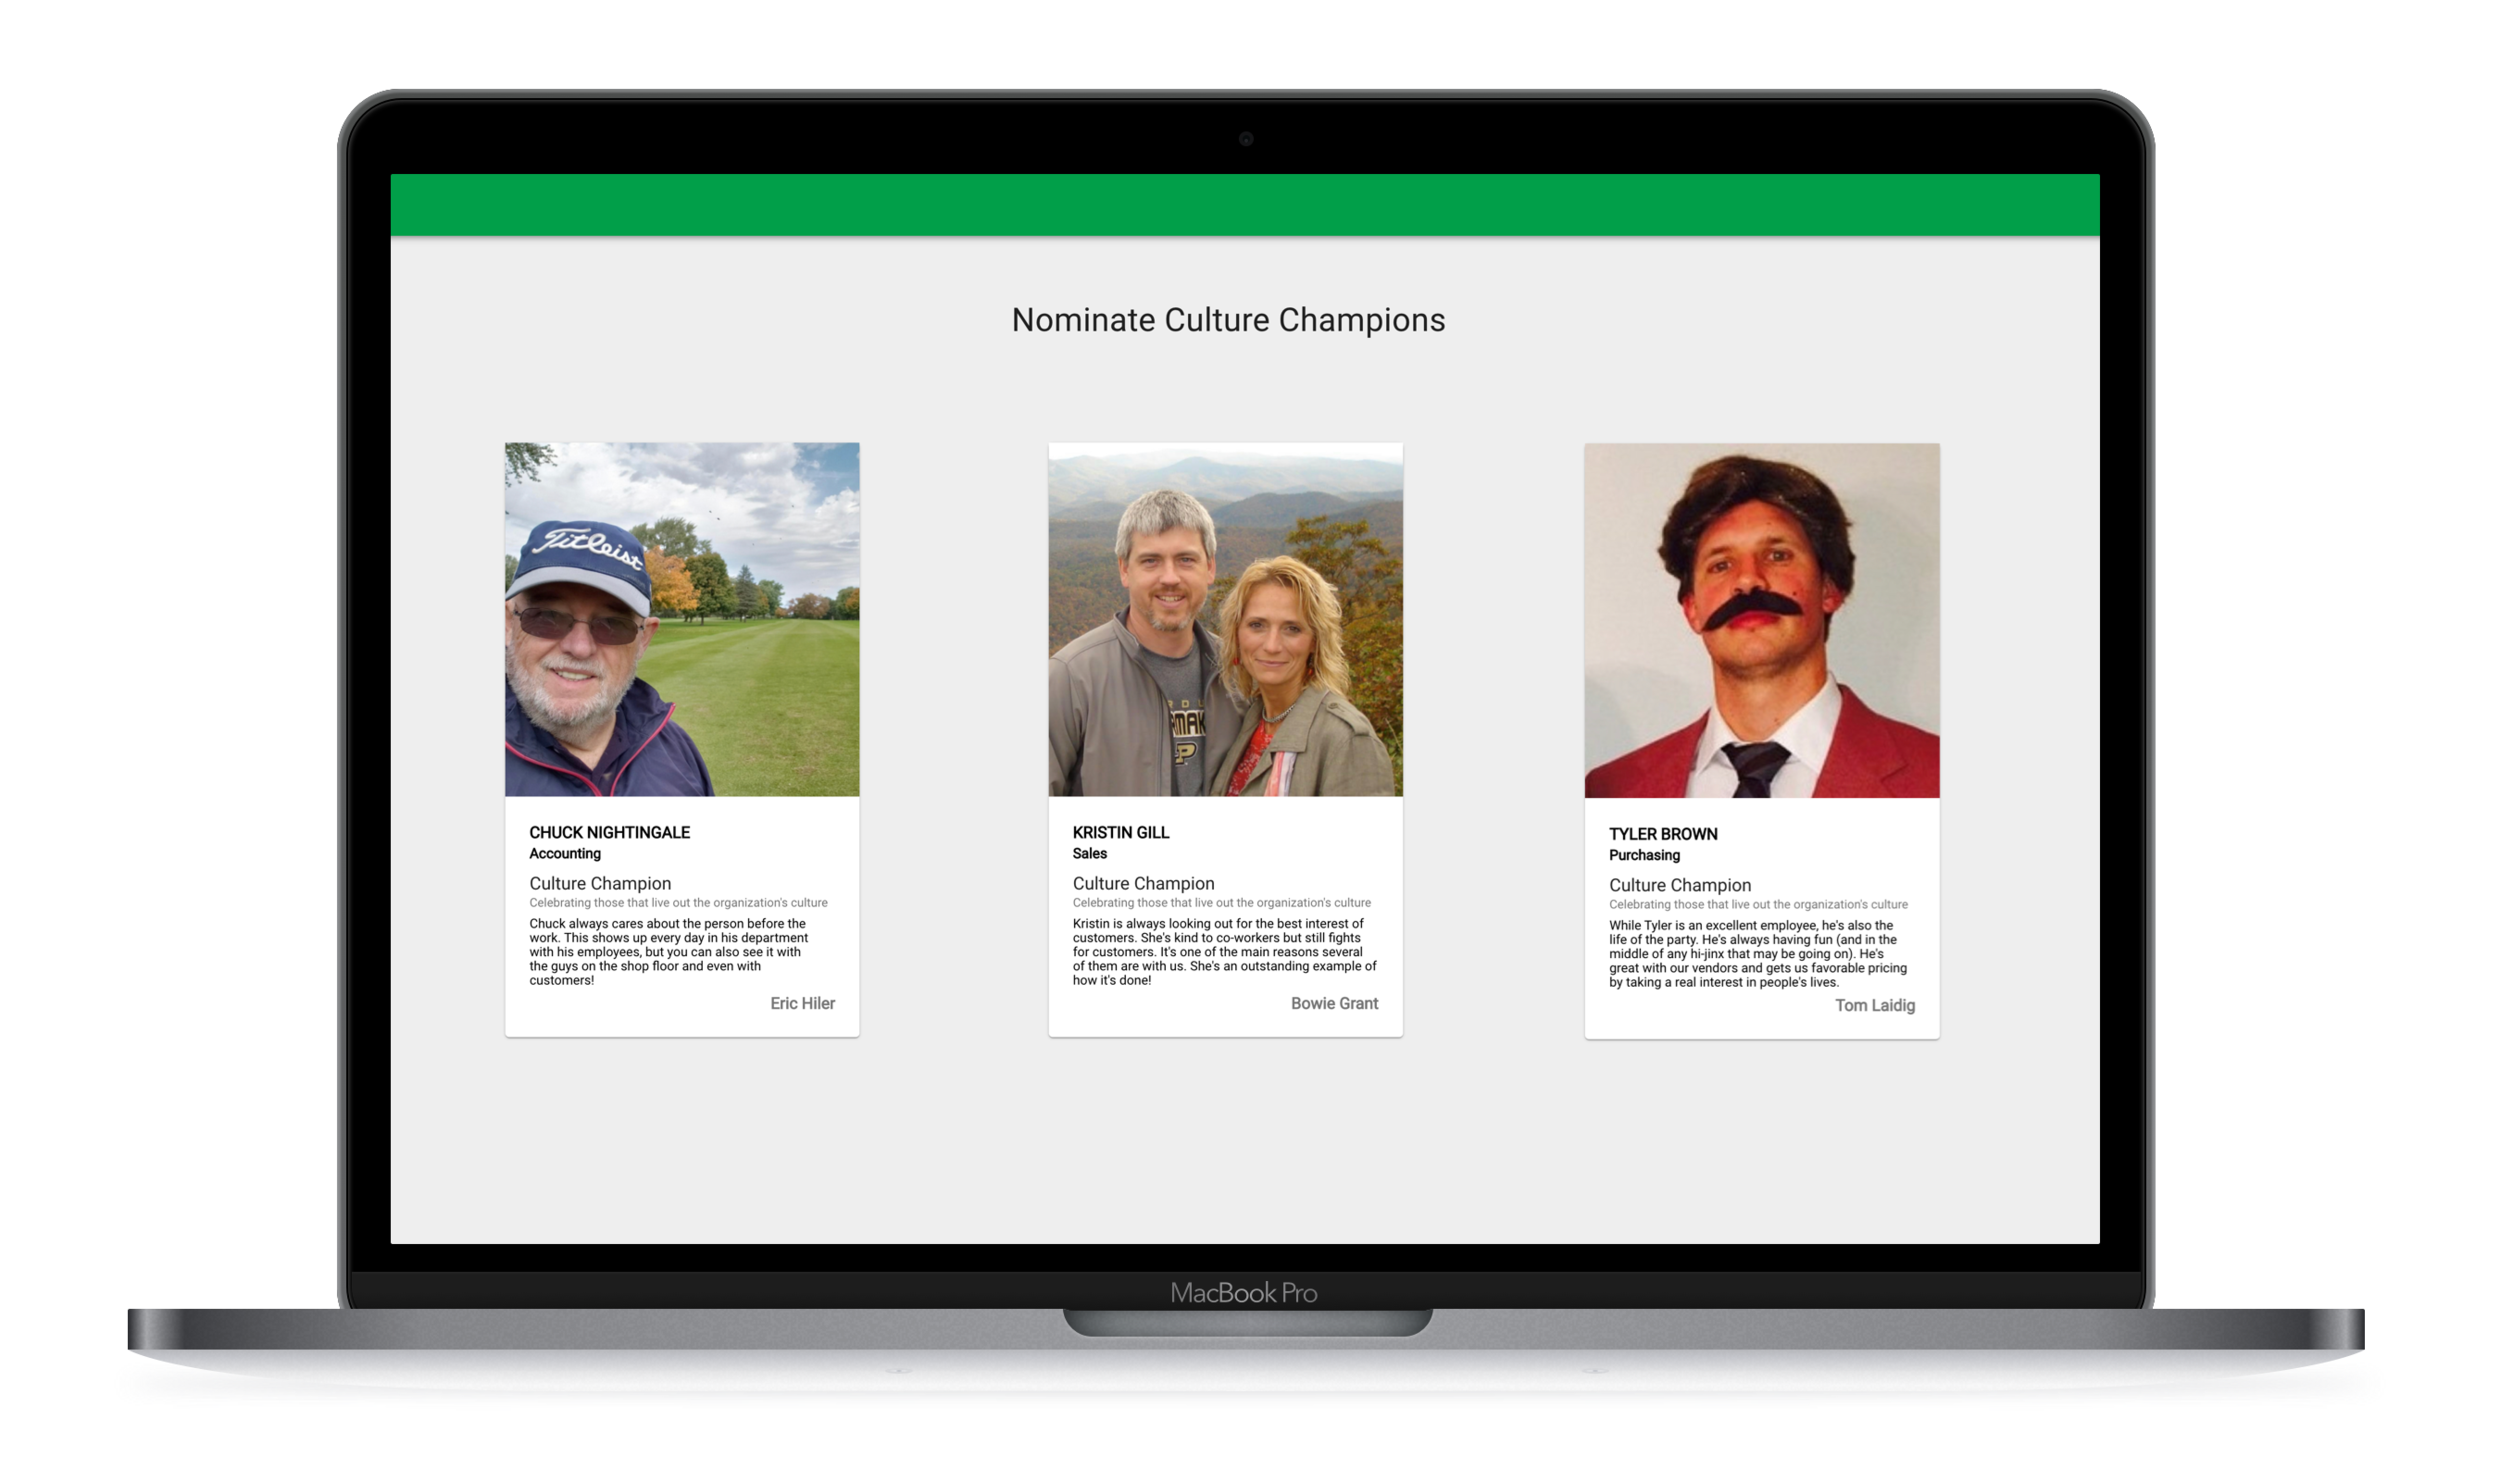Click Chuck Nightingale's profile photo
Screen dimensions: 2500x1481
(682, 619)
